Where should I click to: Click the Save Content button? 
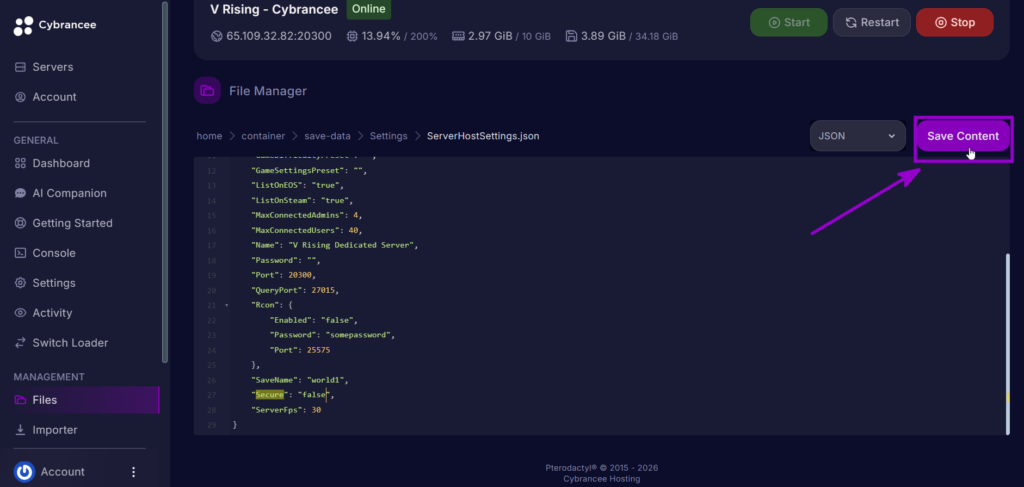tap(963, 136)
